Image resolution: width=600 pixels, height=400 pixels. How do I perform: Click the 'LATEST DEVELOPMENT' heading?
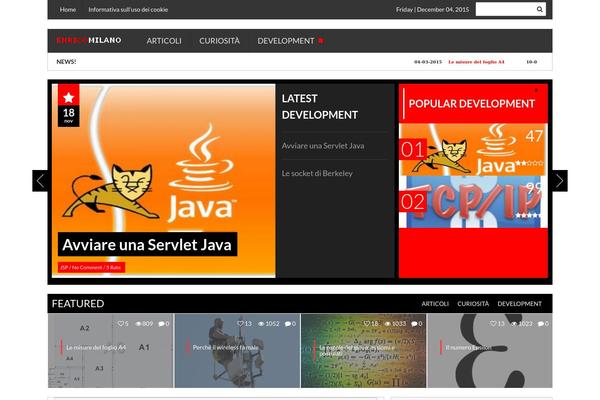pos(320,106)
